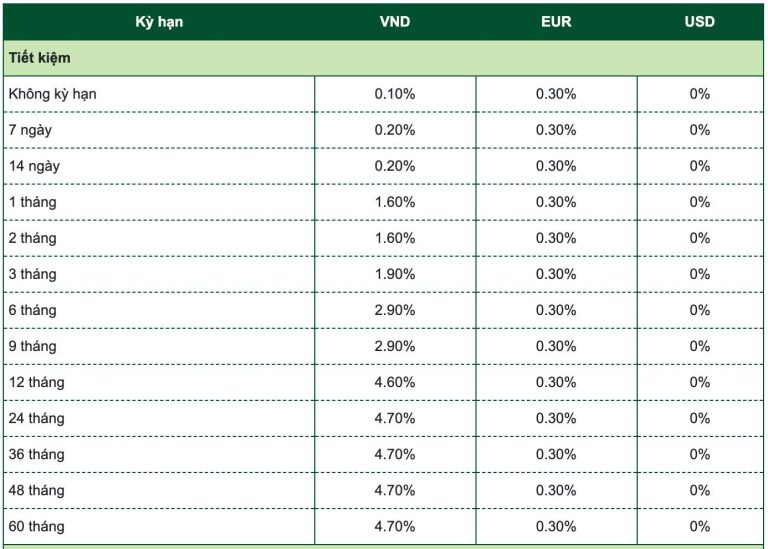Viewport: 768px width, 549px height.
Task: Click the VND column header
Action: tap(395, 21)
